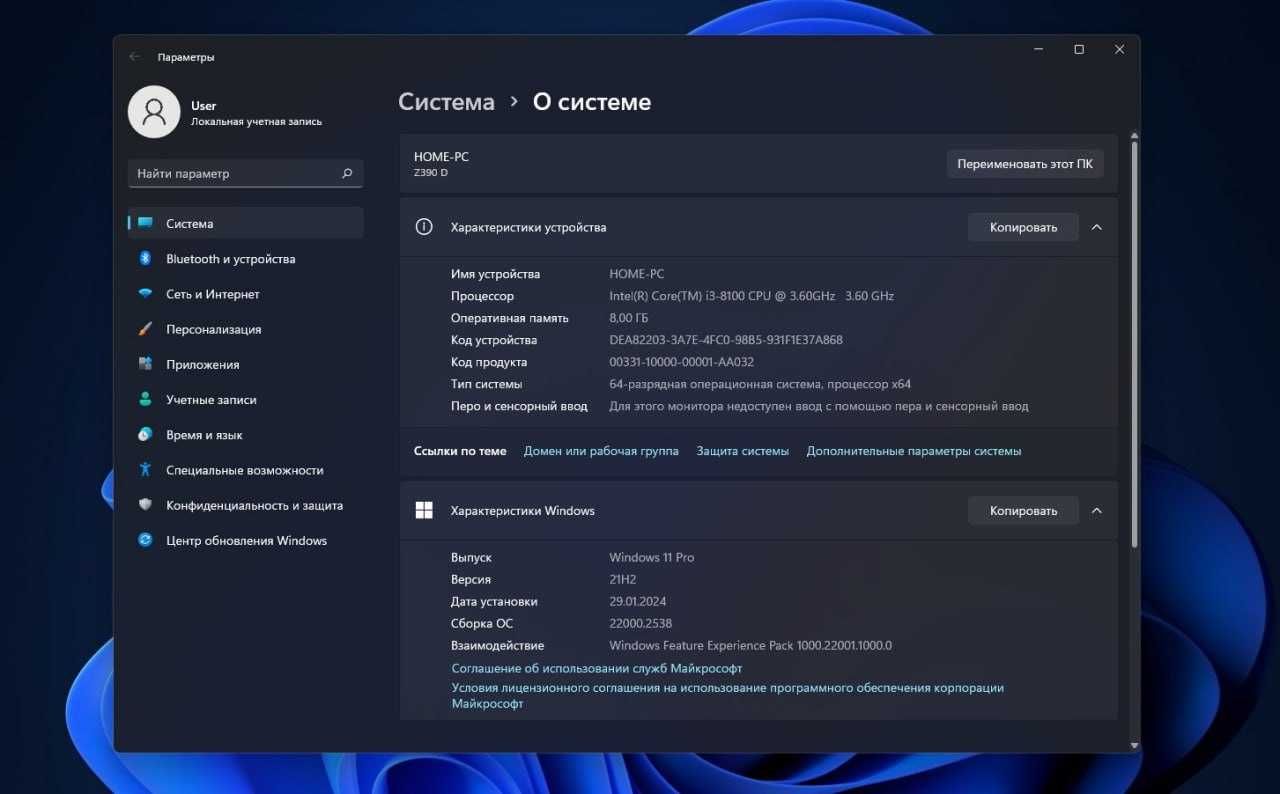
Task: Click the RAM value 8,00 ГБ
Action: [x=629, y=318]
